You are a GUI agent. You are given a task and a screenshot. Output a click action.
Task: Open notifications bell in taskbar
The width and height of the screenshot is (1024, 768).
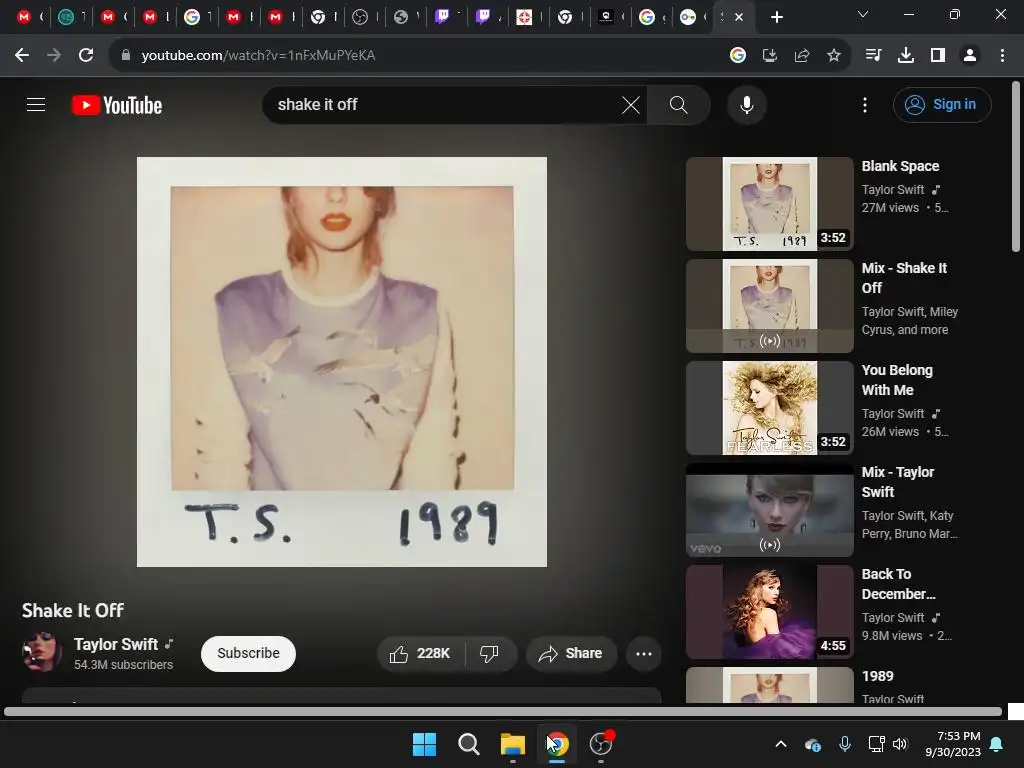[997, 744]
